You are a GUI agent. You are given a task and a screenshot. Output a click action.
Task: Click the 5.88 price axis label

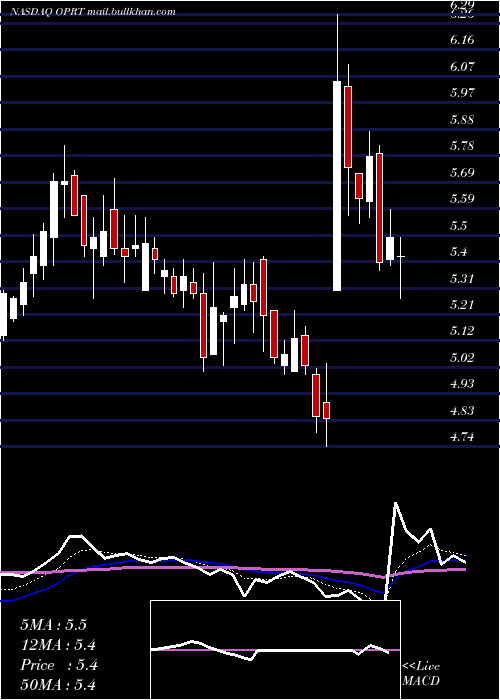[462, 120]
